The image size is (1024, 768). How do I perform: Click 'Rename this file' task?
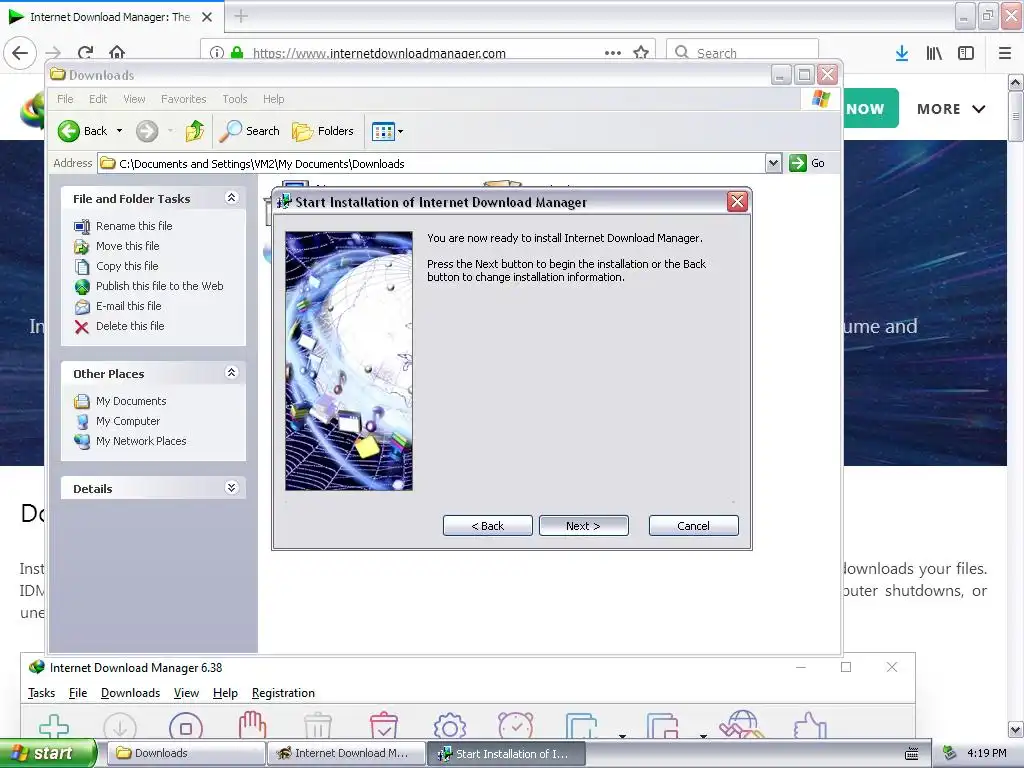click(134, 226)
